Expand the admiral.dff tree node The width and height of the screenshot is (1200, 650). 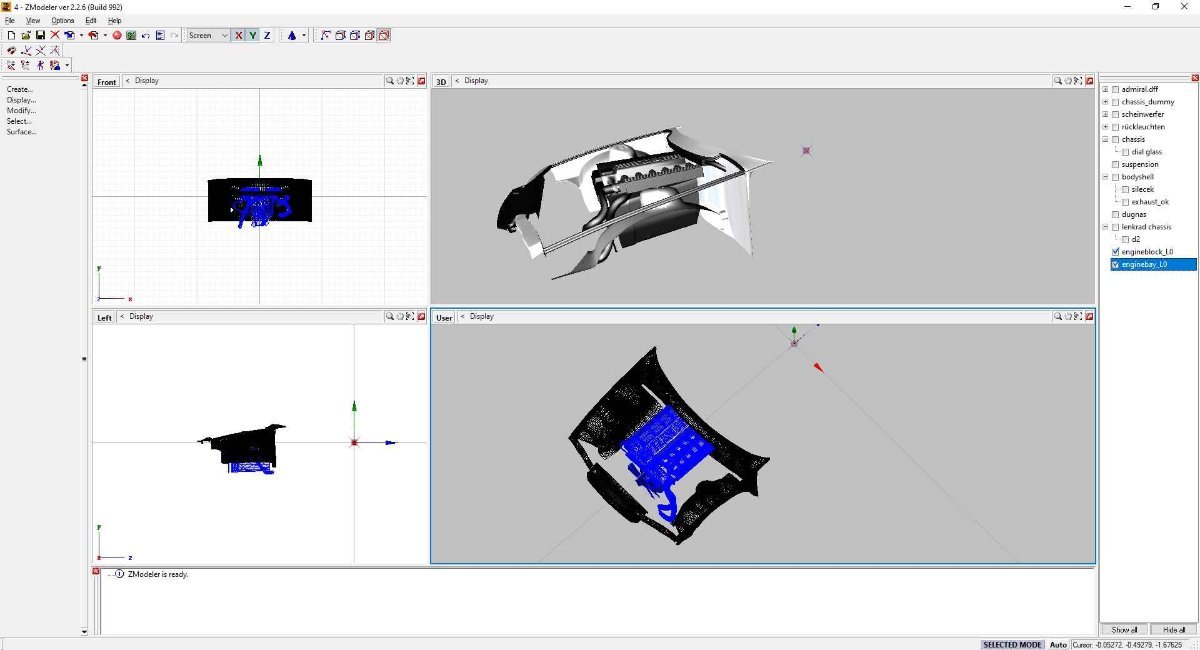[1105, 89]
